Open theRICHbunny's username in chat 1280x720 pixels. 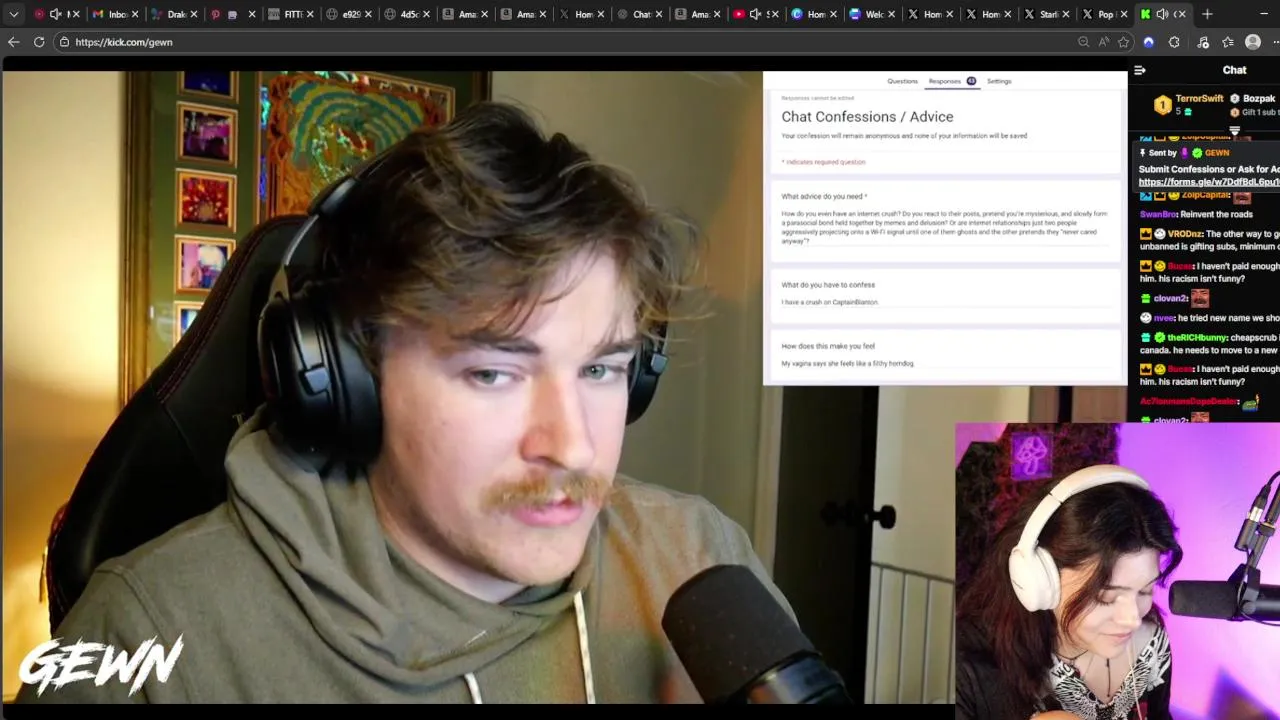point(1197,338)
